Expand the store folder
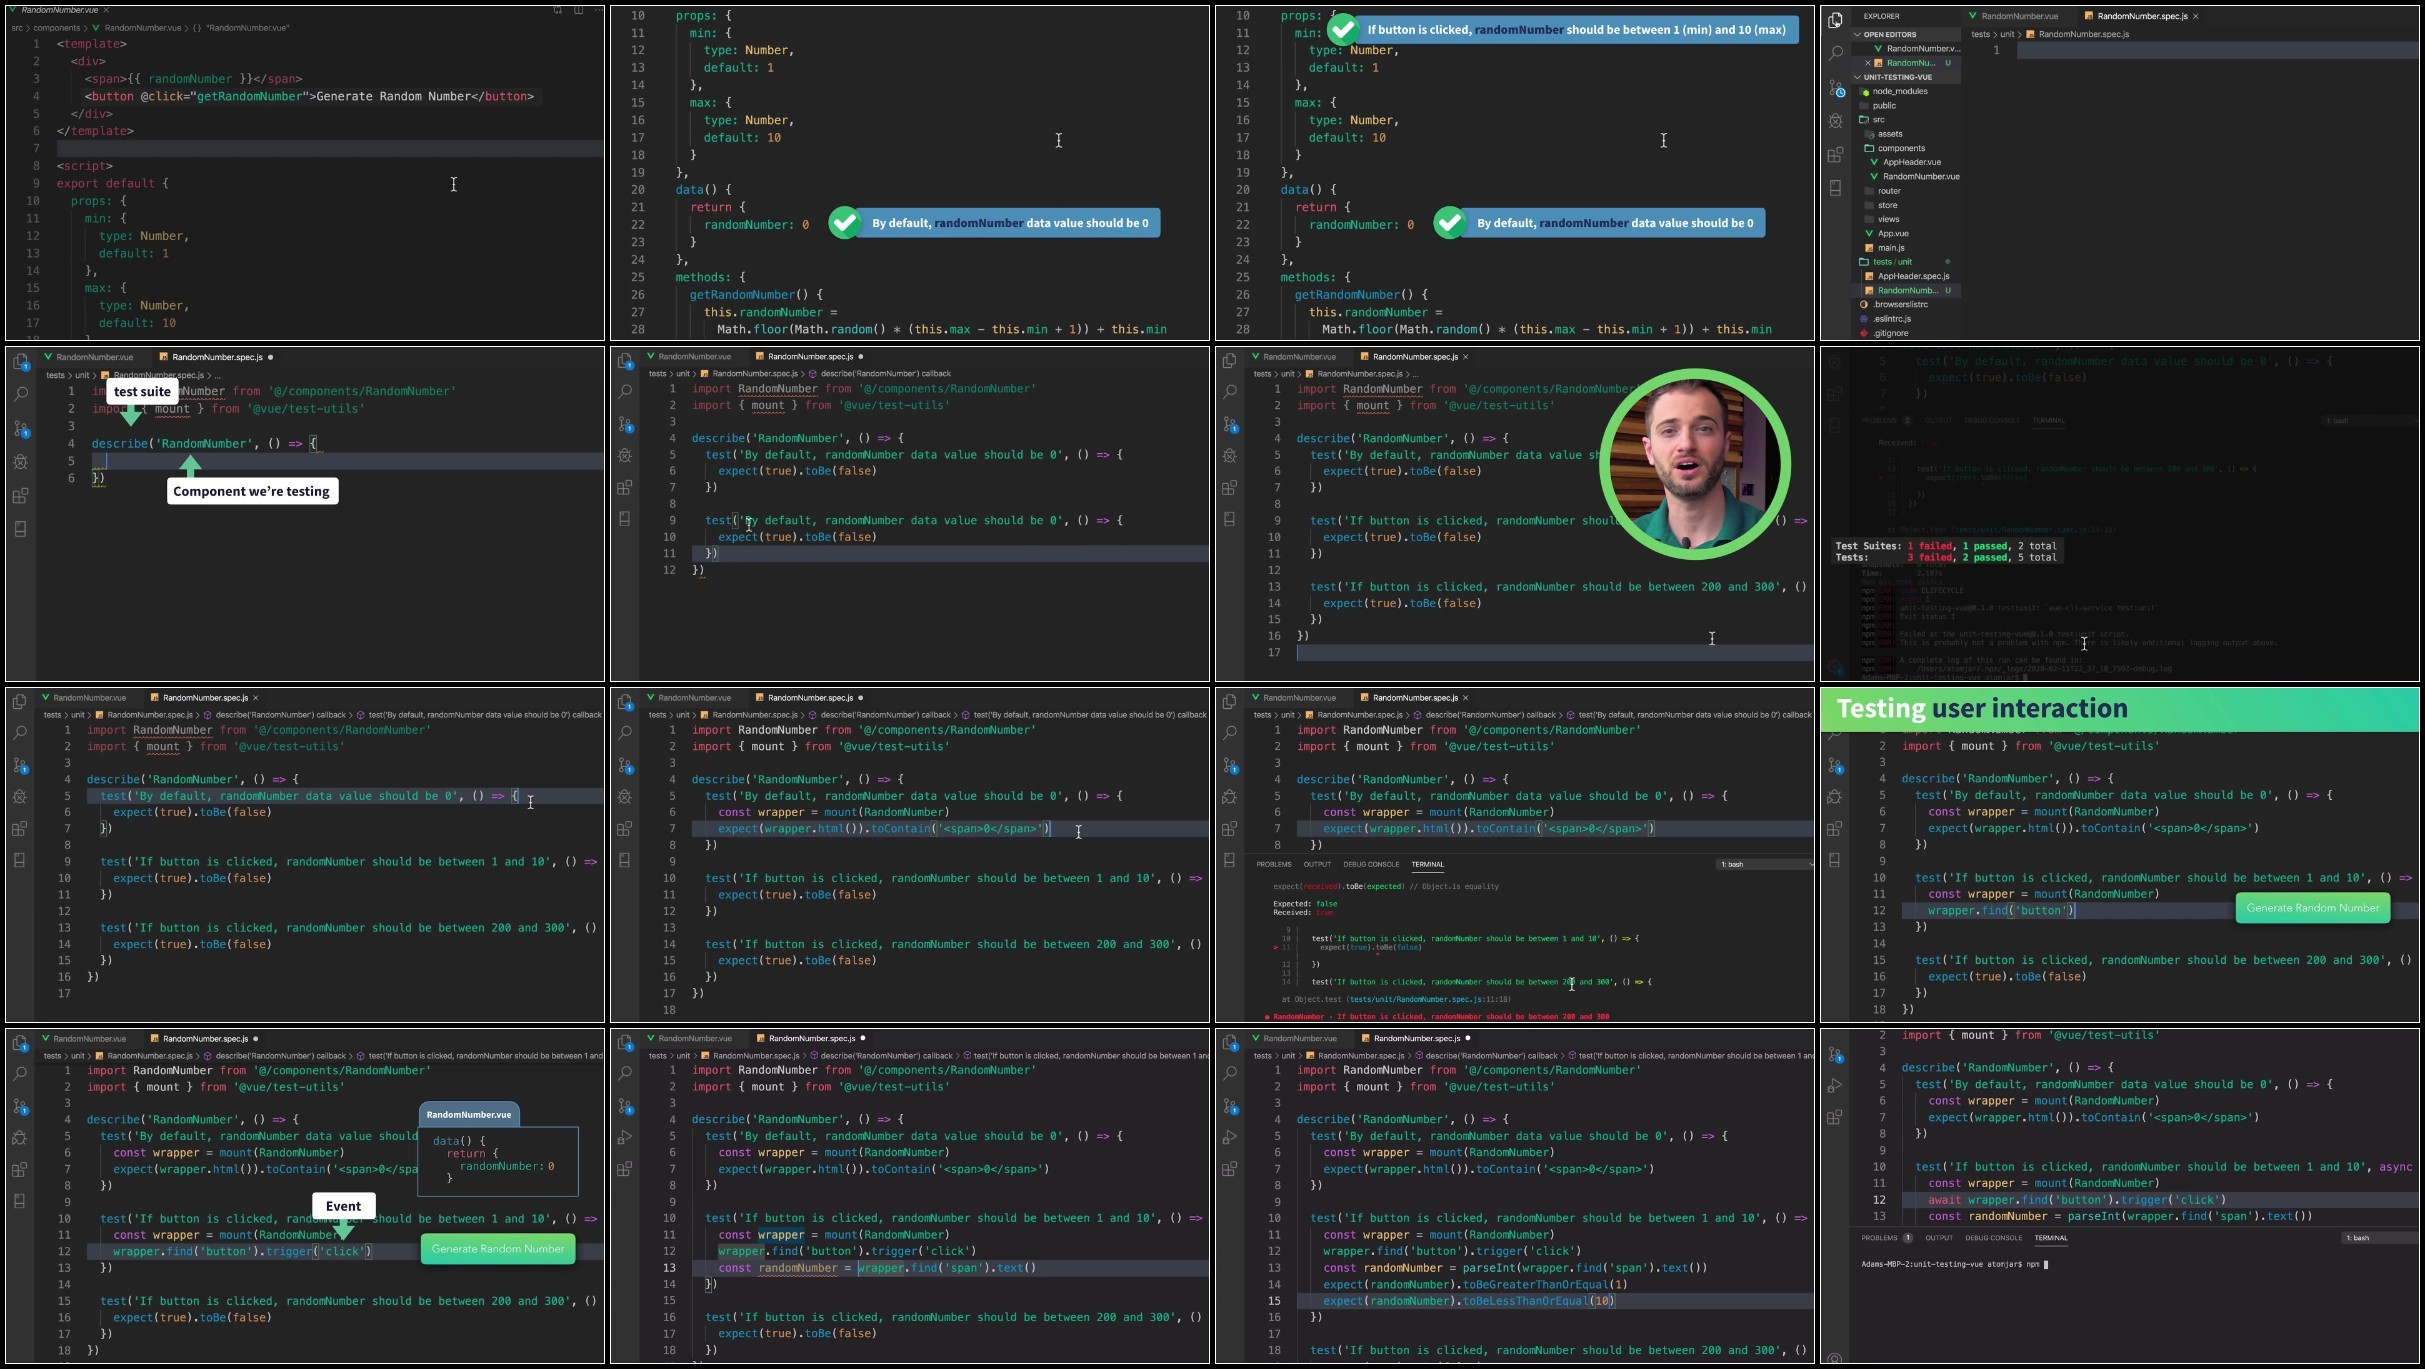The height and width of the screenshot is (1369, 2425). (x=1880, y=205)
